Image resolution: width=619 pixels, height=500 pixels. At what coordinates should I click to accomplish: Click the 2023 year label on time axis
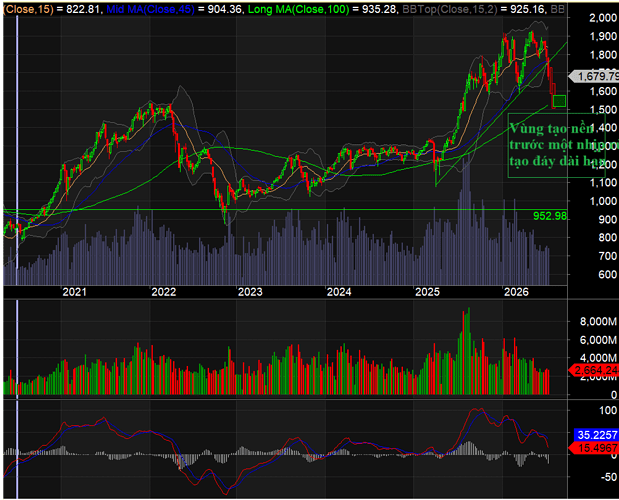pos(250,292)
